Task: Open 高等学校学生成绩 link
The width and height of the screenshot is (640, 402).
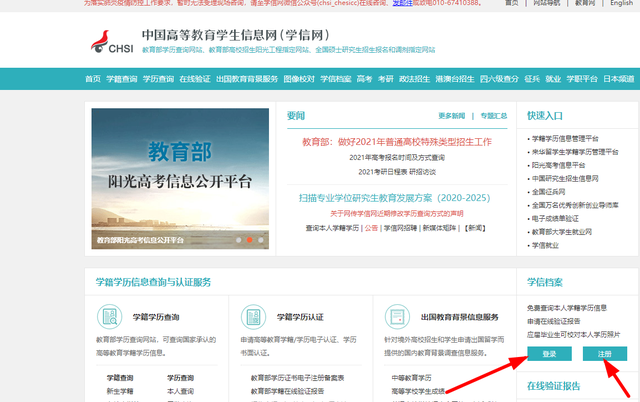Action: (418, 391)
